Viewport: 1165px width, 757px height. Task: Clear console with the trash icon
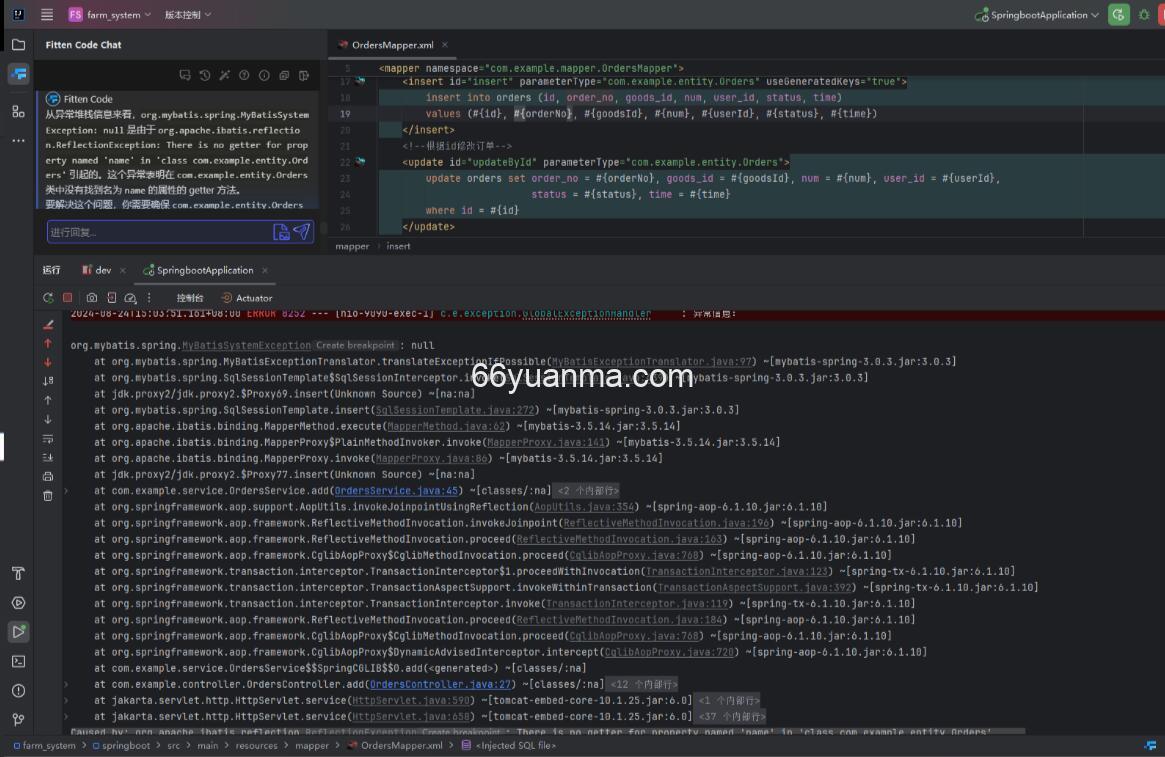(48, 496)
